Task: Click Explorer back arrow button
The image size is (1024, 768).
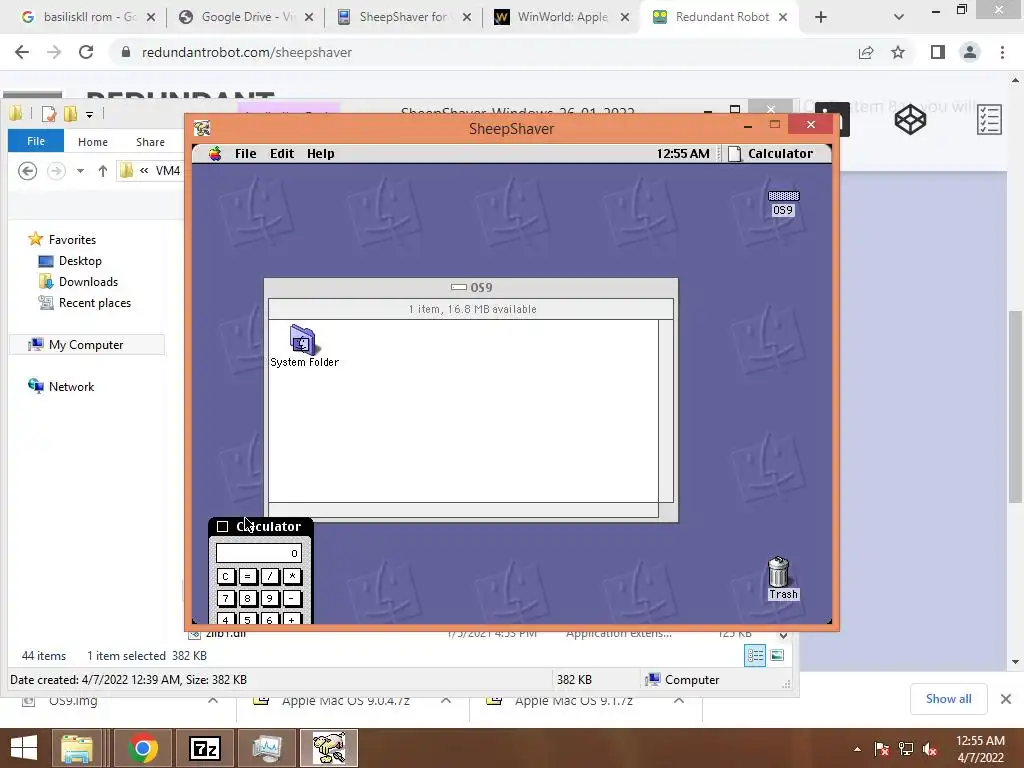Action: [x=27, y=171]
